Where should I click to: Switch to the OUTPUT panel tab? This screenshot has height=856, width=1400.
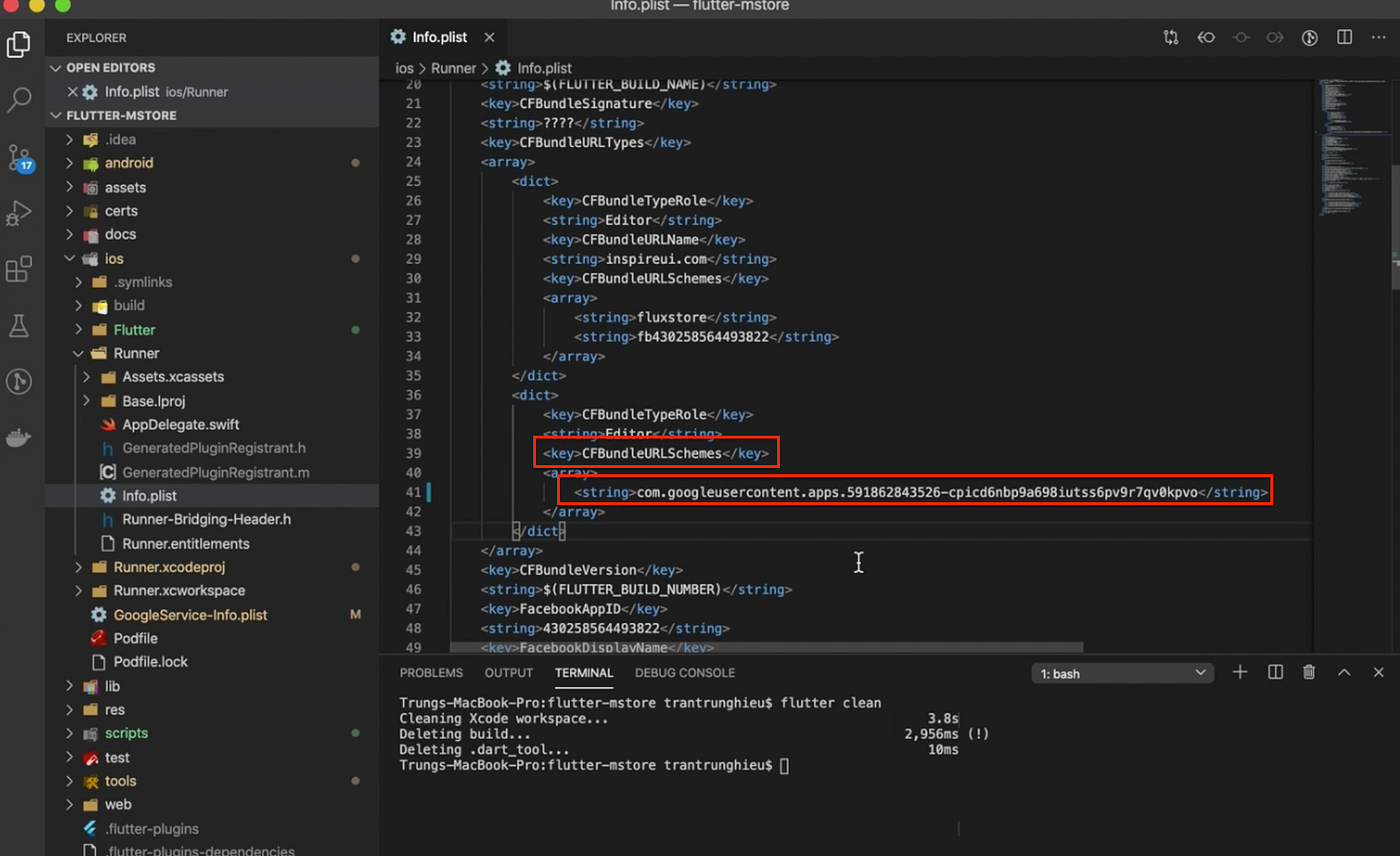[509, 673]
